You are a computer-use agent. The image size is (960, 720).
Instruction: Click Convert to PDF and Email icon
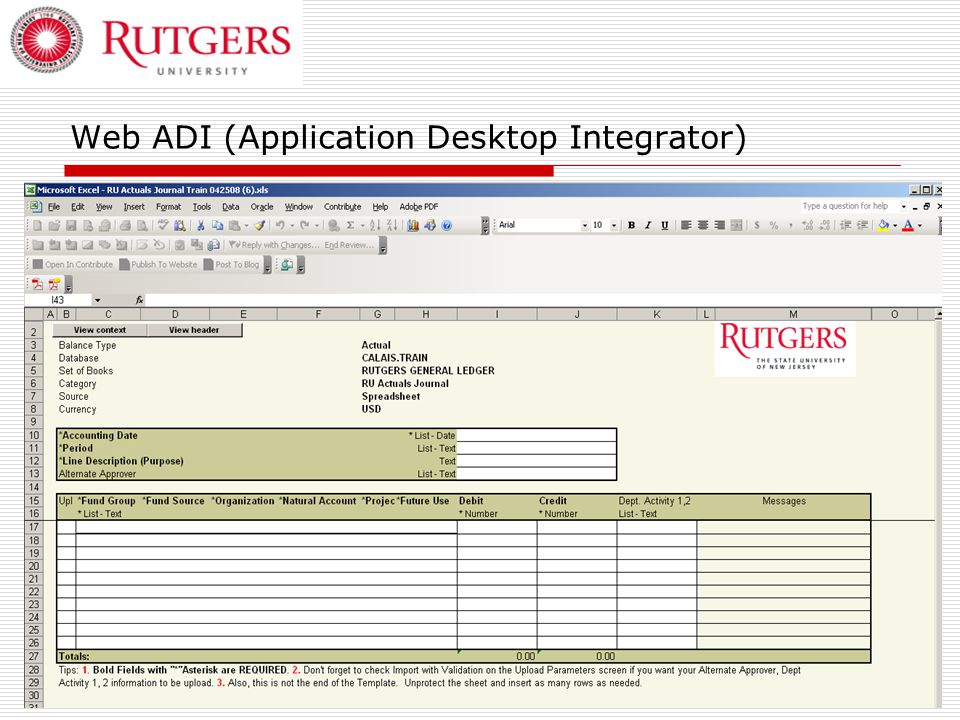54,284
